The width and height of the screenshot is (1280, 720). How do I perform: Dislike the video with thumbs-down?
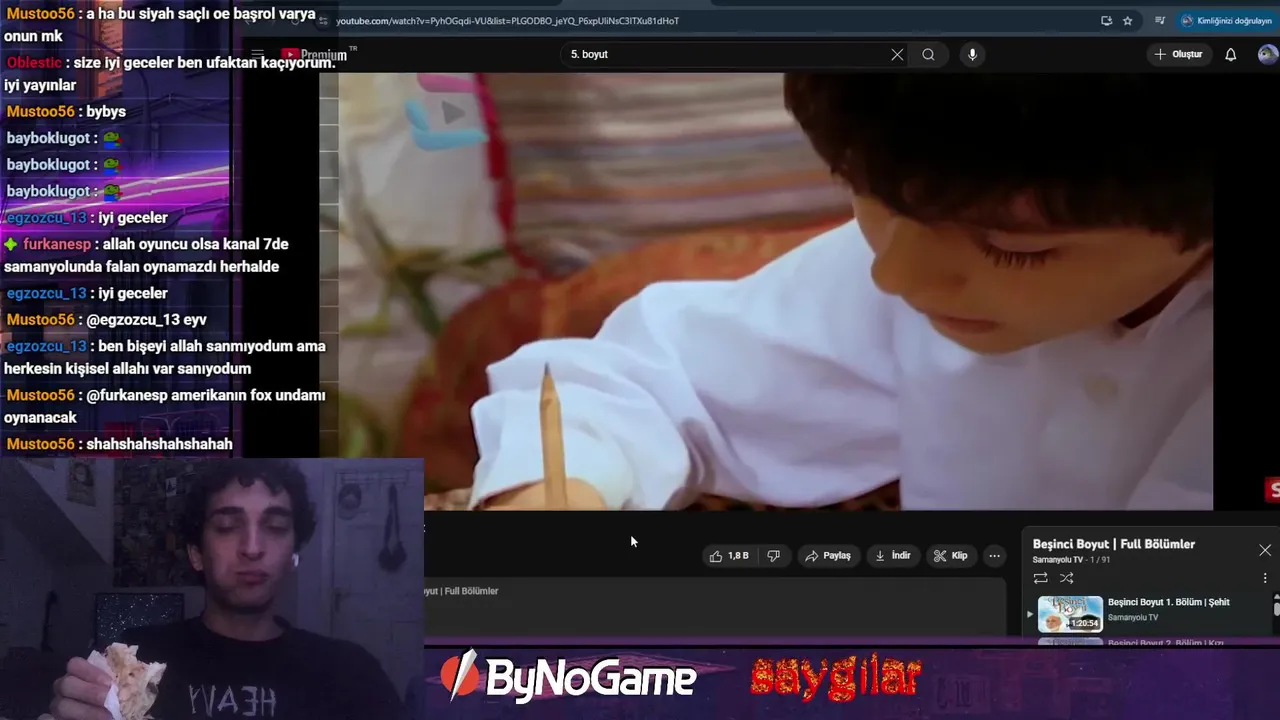pyautogui.click(x=773, y=556)
